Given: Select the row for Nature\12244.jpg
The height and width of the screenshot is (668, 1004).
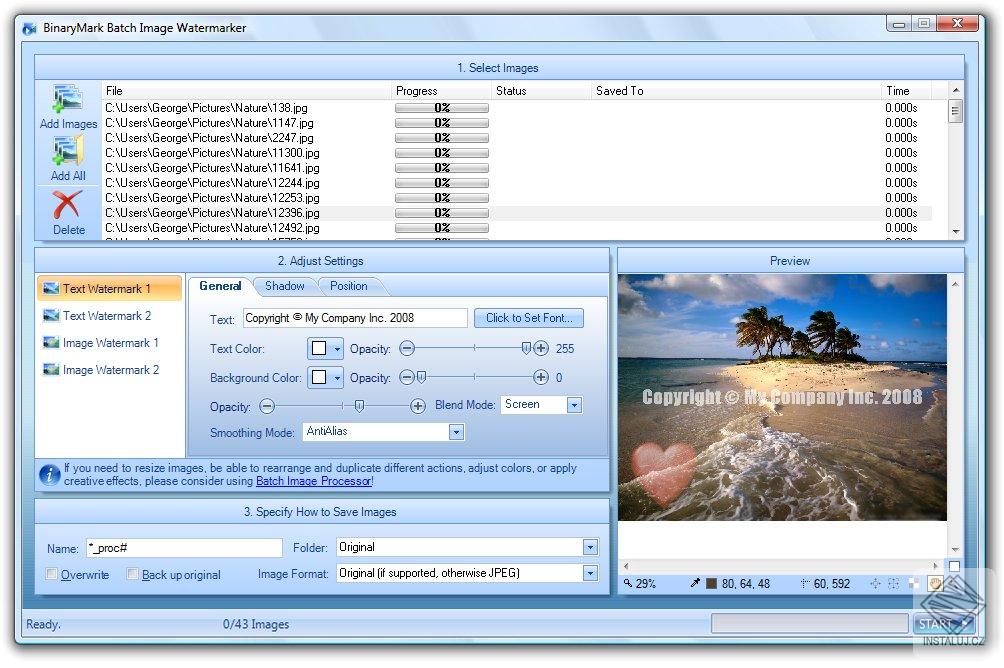Looking at the screenshot, I should [517, 183].
